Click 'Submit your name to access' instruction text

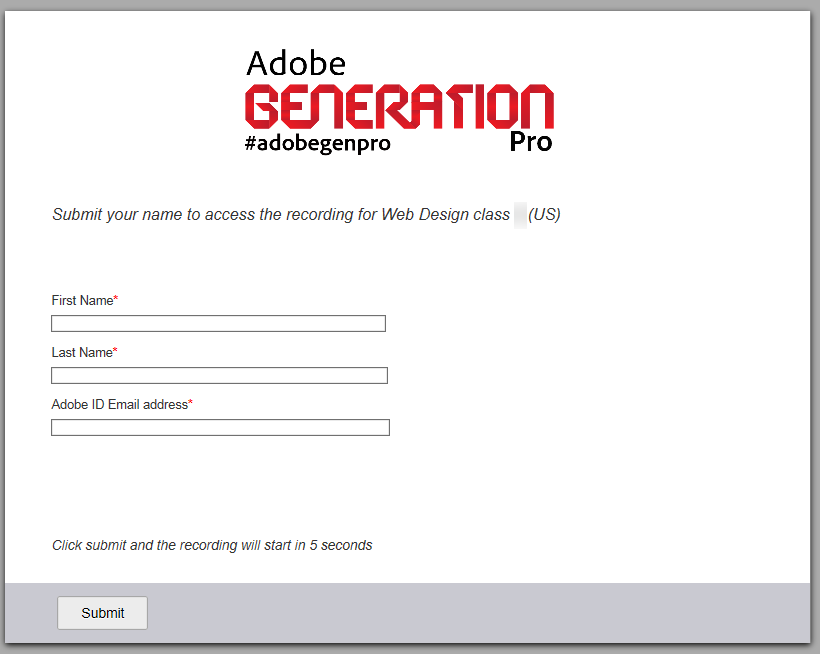click(x=306, y=214)
